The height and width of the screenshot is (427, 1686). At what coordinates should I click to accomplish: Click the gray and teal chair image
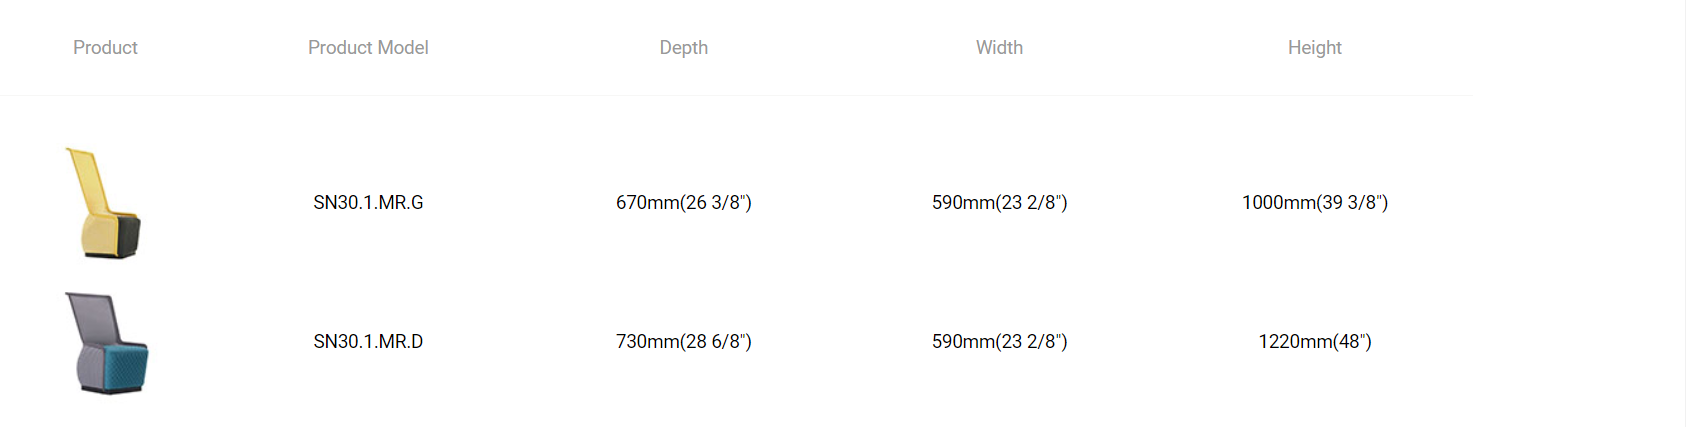pyautogui.click(x=106, y=343)
